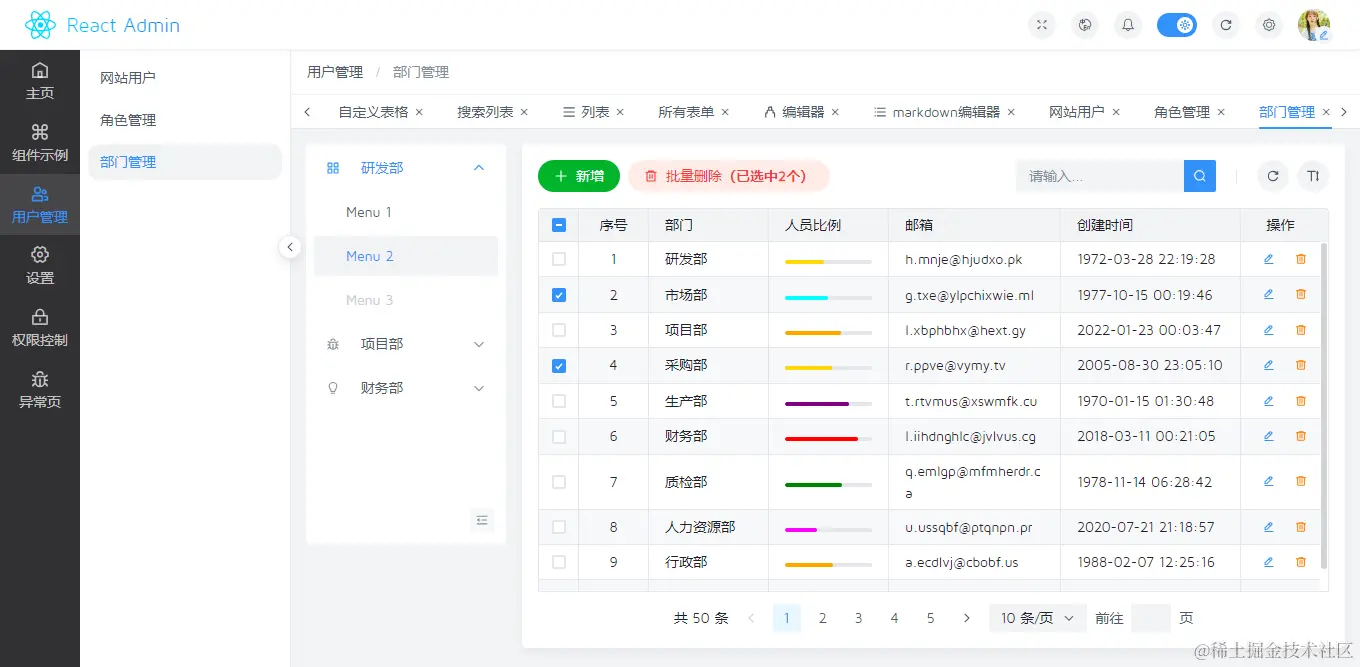Uncheck the select-all checkbox in the table header
Screen dimensions: 1360x667
click(558, 224)
